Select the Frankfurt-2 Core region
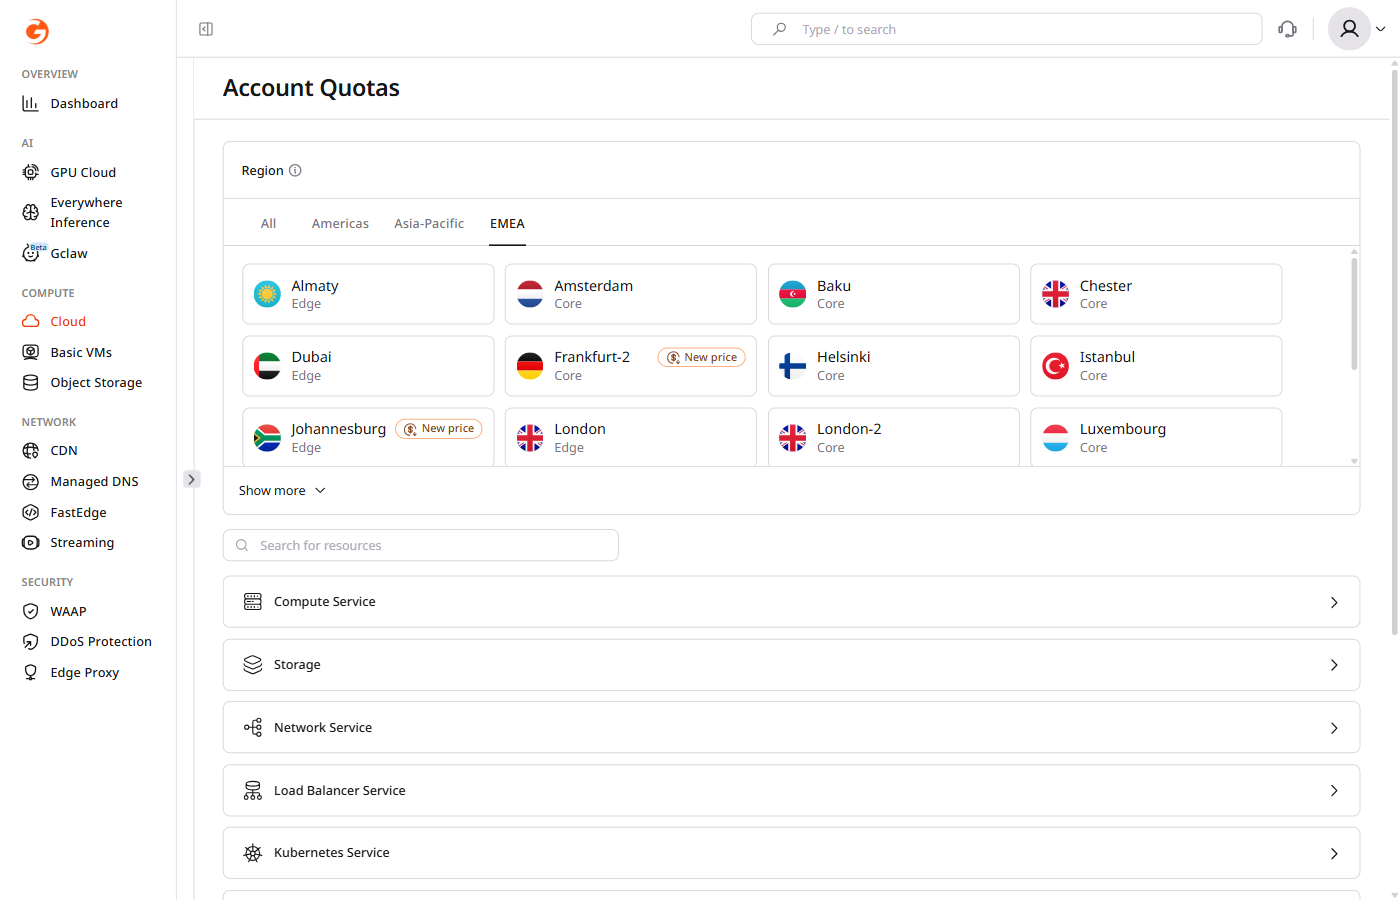This screenshot has height=900, width=1400. click(x=631, y=366)
